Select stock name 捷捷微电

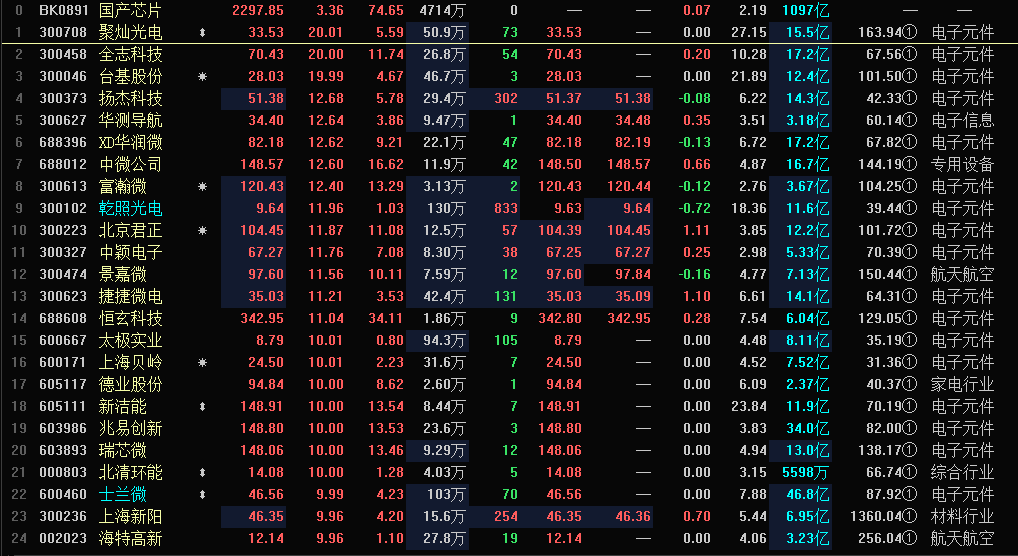130,297
